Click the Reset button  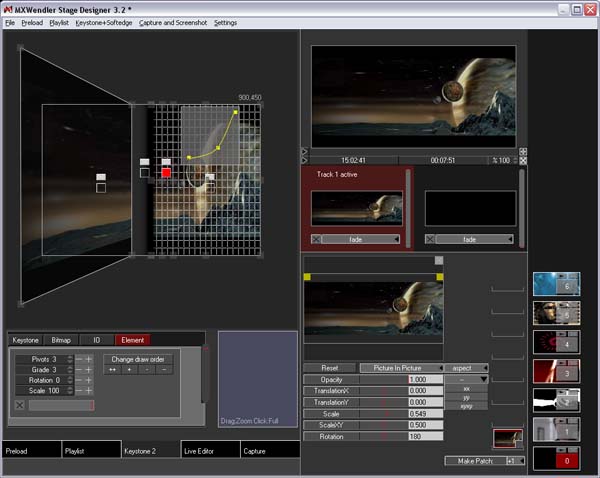[x=329, y=368]
